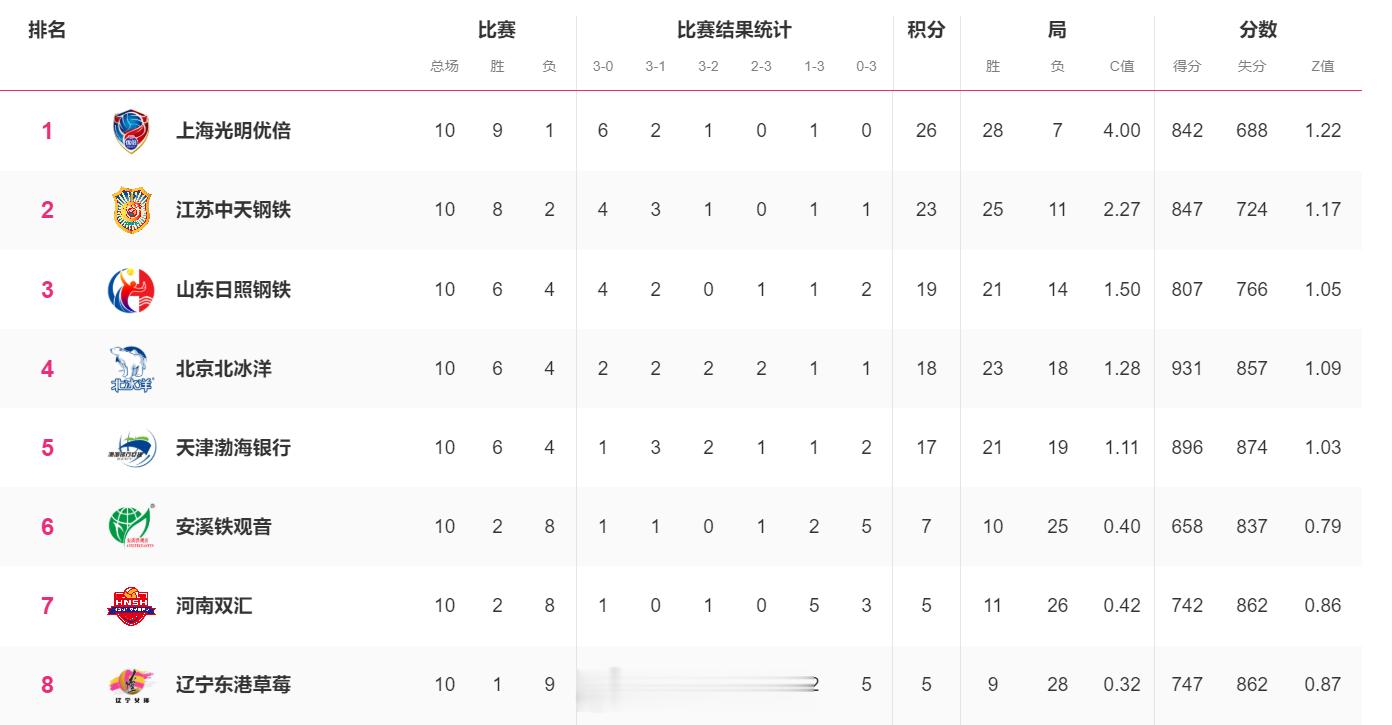Select the 积分 column header
Image resolution: width=1392 pixels, height=725 pixels.
click(x=926, y=30)
